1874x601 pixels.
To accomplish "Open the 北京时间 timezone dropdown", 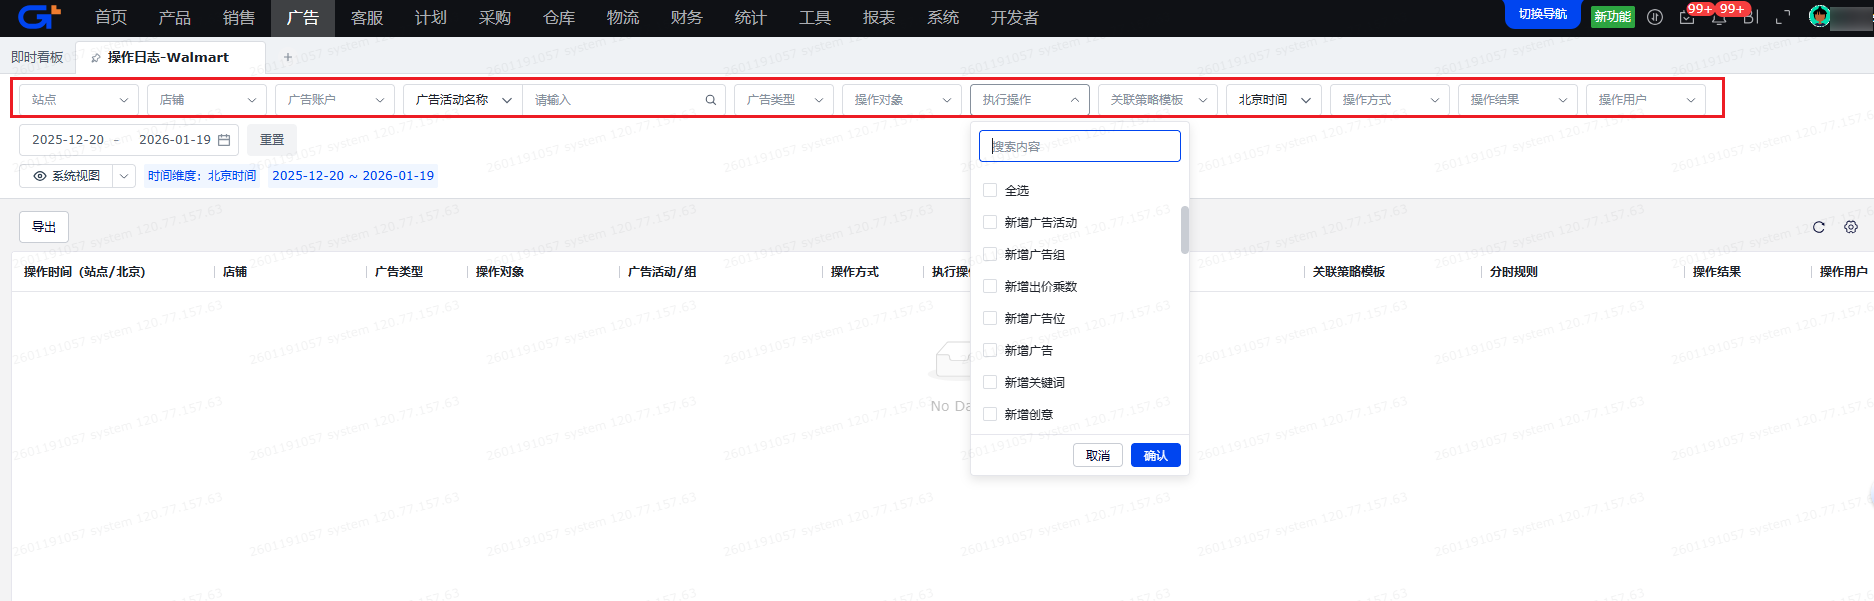I will tap(1274, 100).
